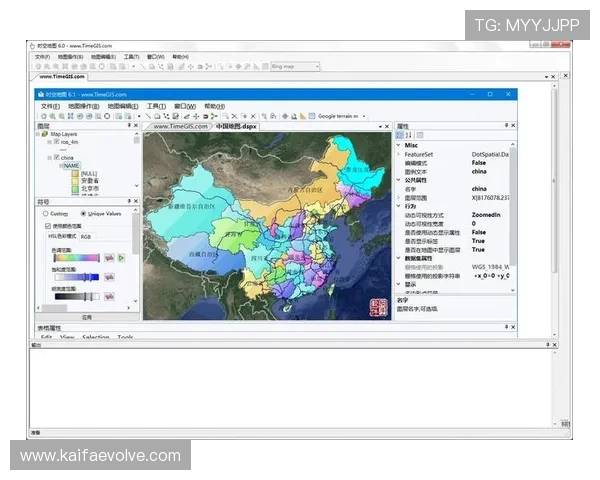
Task: Click the hue range gradient slider
Action: [77, 258]
